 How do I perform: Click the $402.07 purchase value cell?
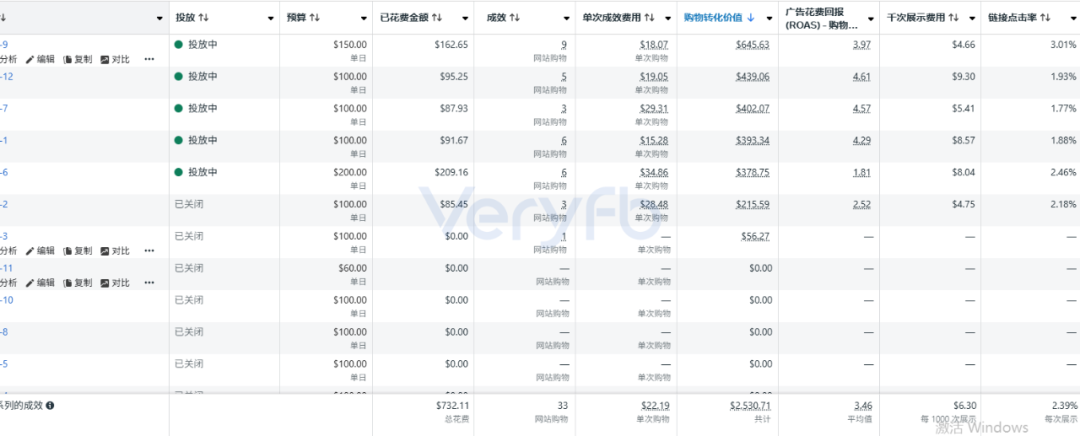[x=752, y=108]
